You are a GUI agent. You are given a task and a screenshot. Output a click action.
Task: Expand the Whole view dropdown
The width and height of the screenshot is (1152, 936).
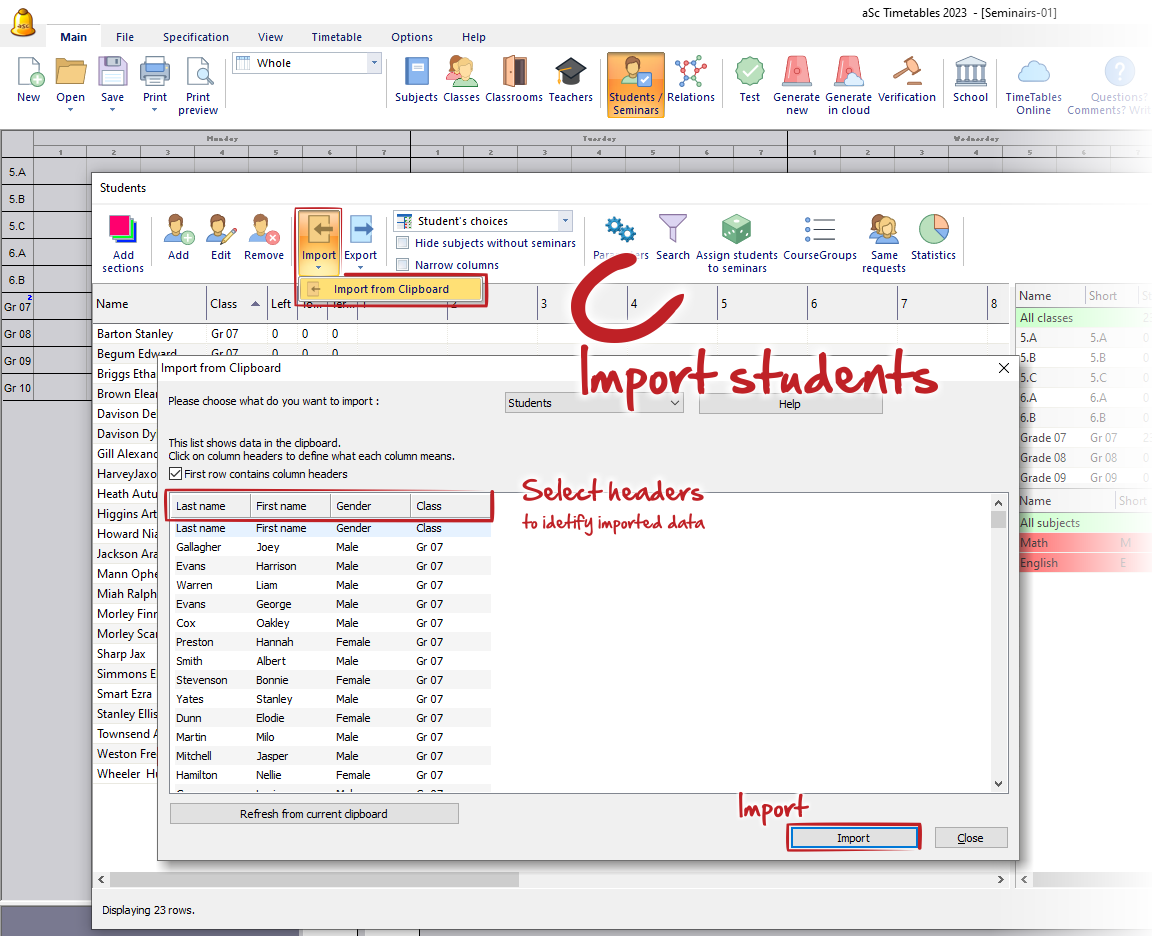(x=375, y=63)
